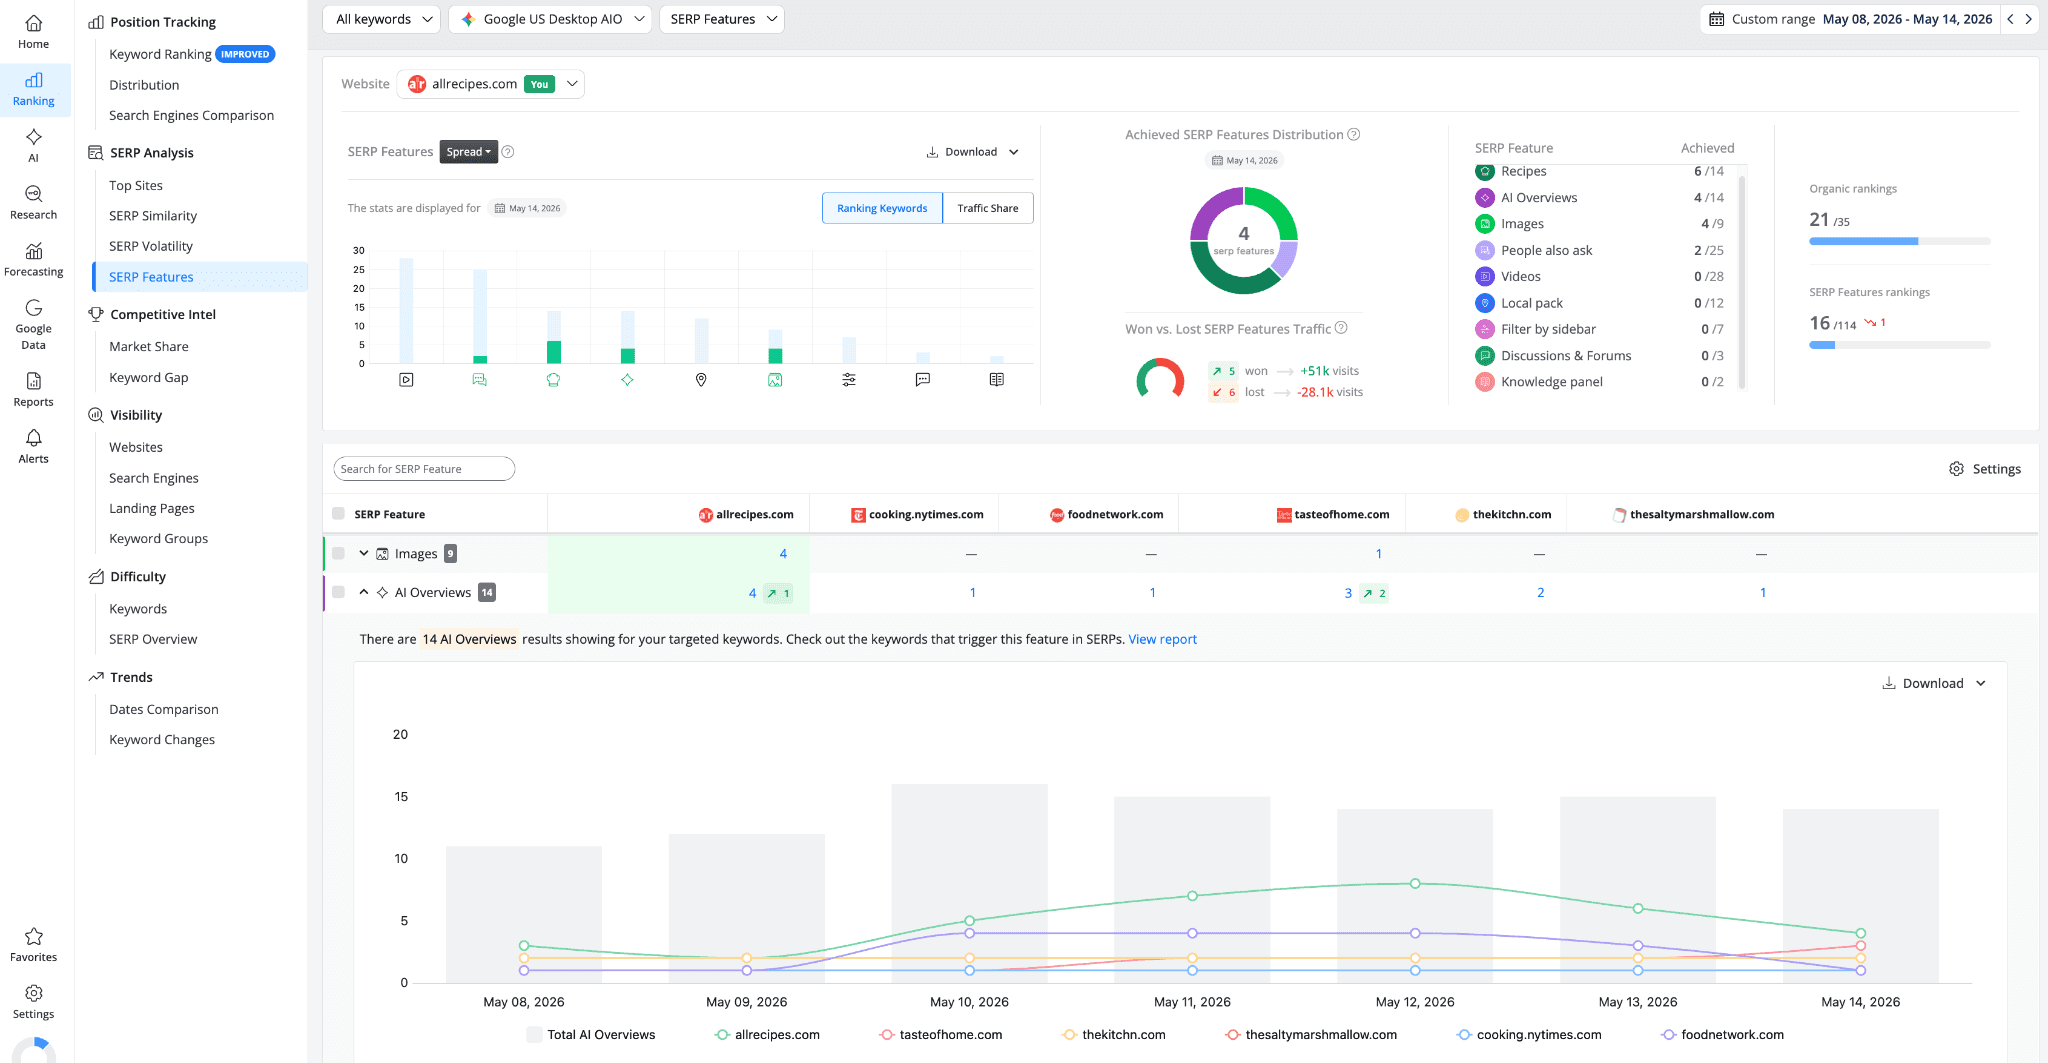Open the Spread mode dropdown
The image size is (2048, 1063).
point(469,152)
